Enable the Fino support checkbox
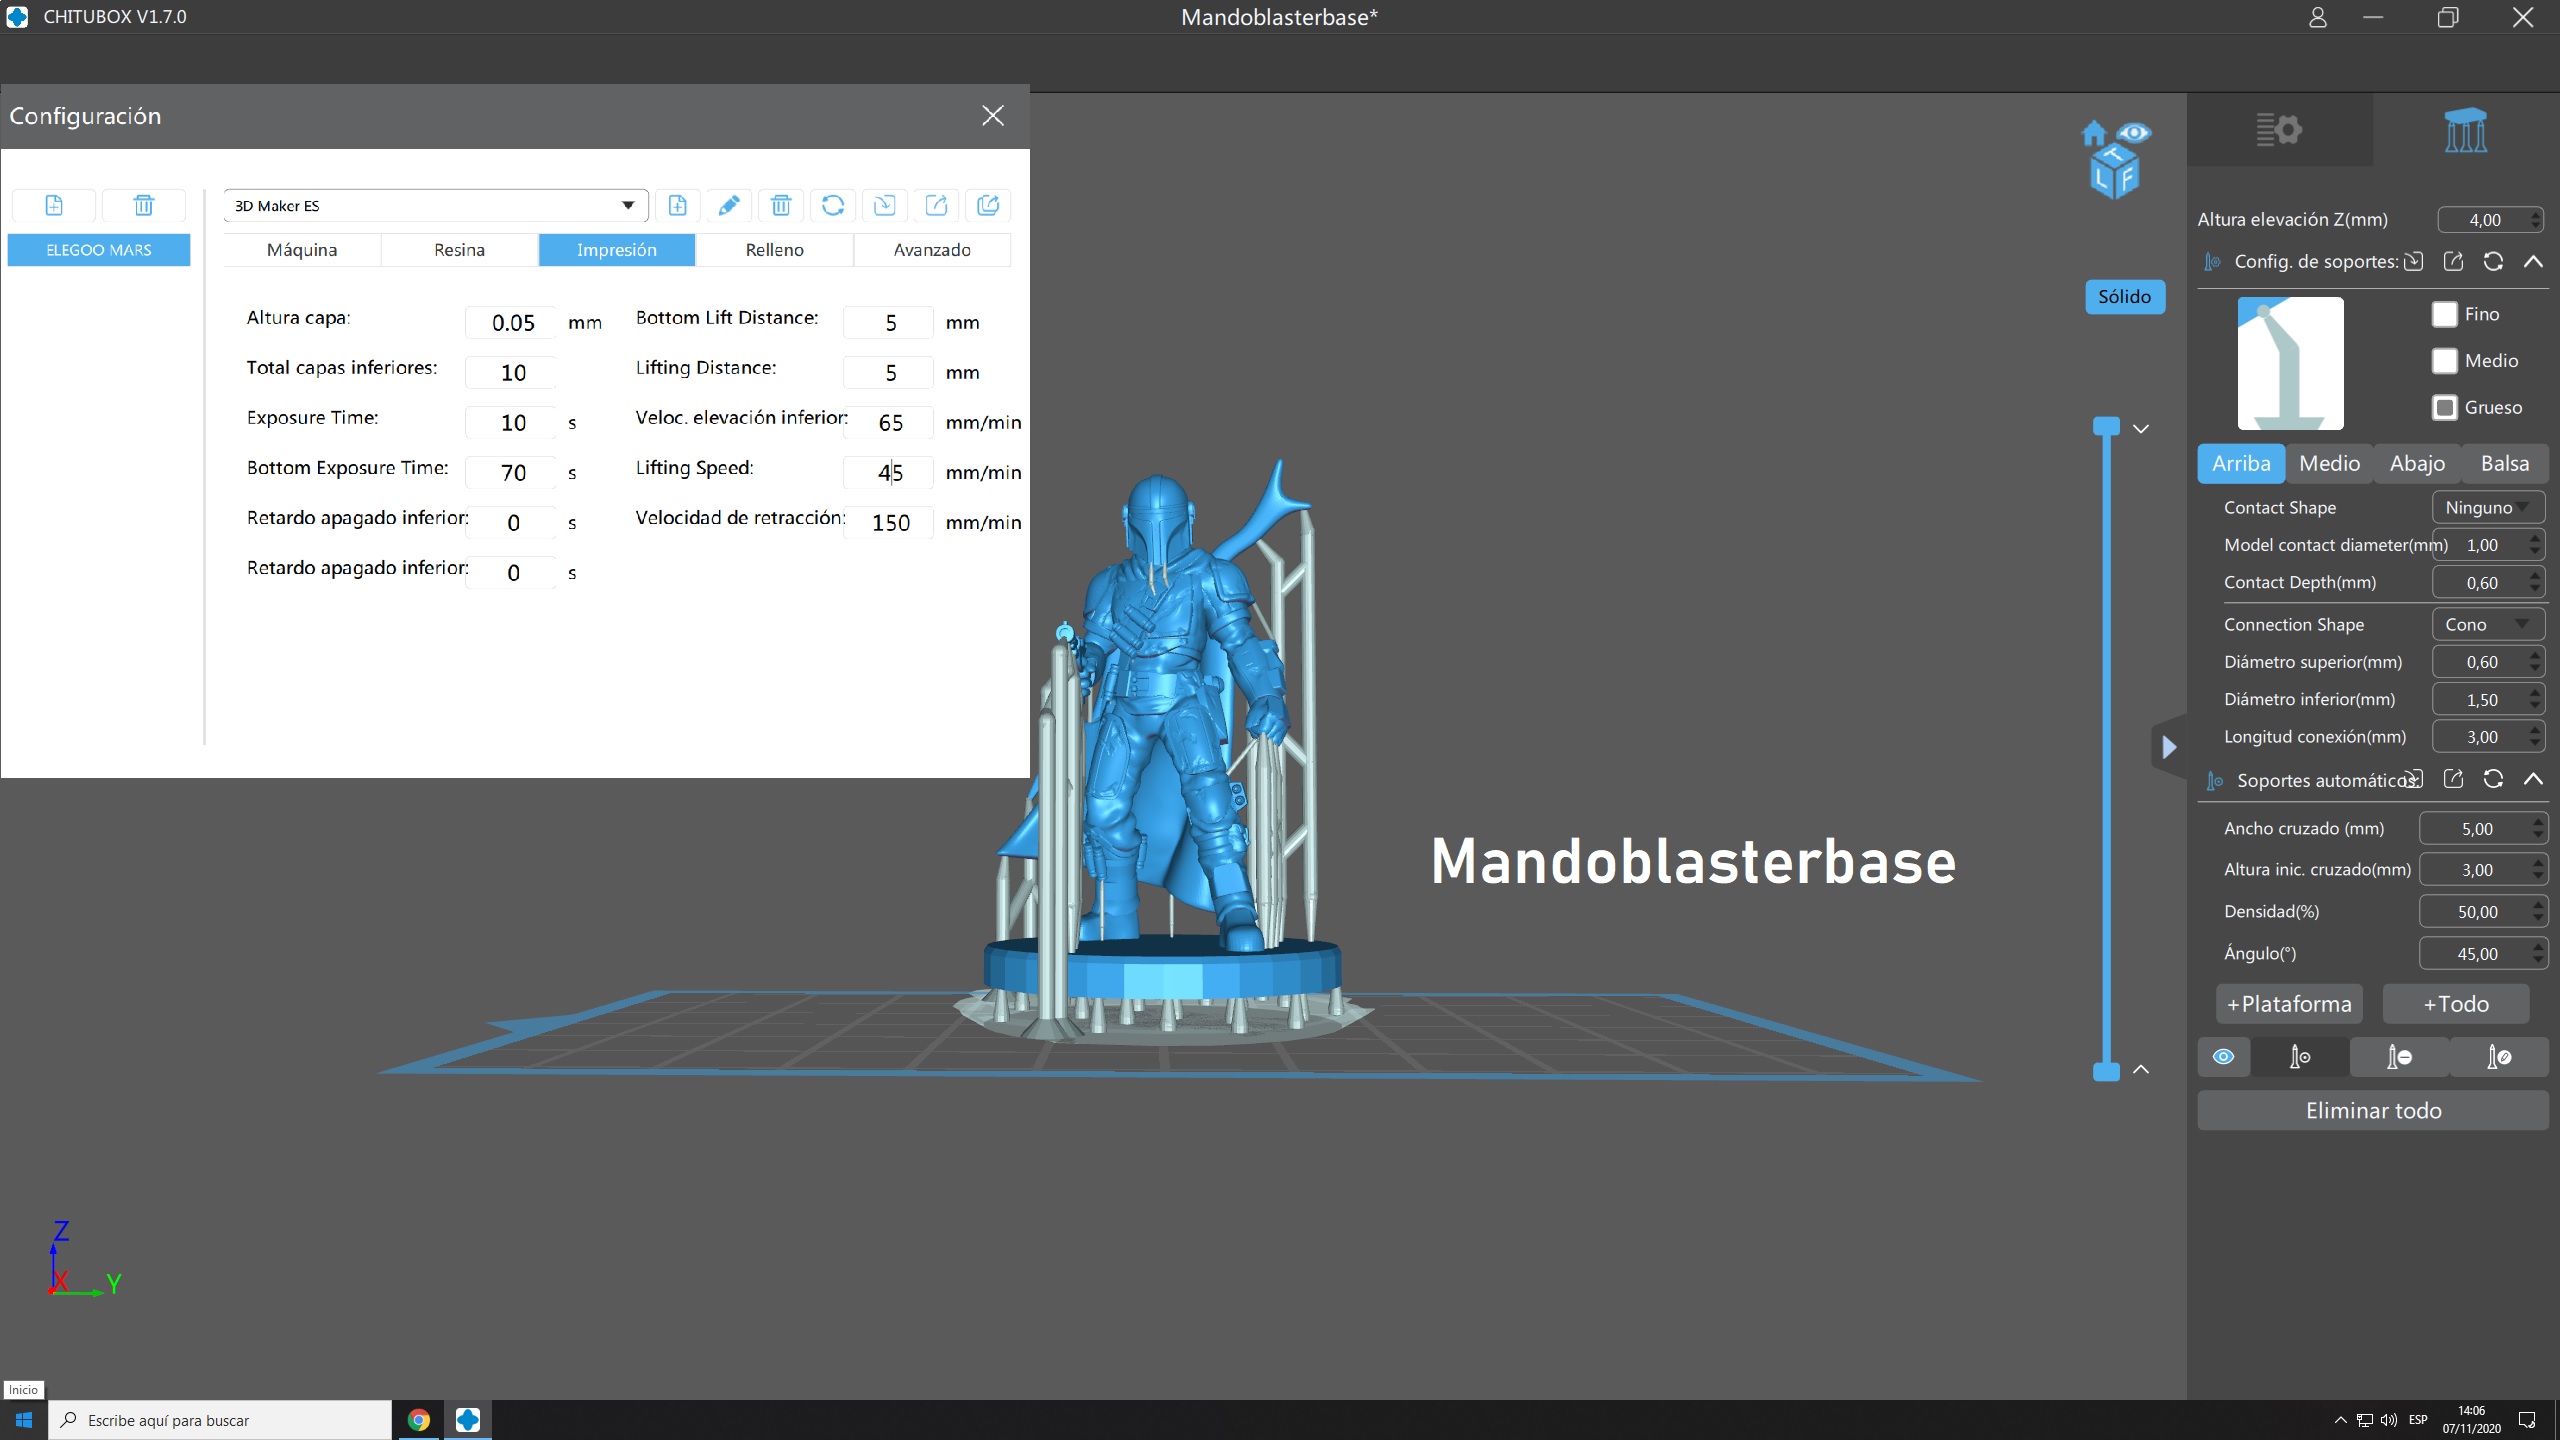Screen dimensions: 2560x1440 [x=2445, y=314]
